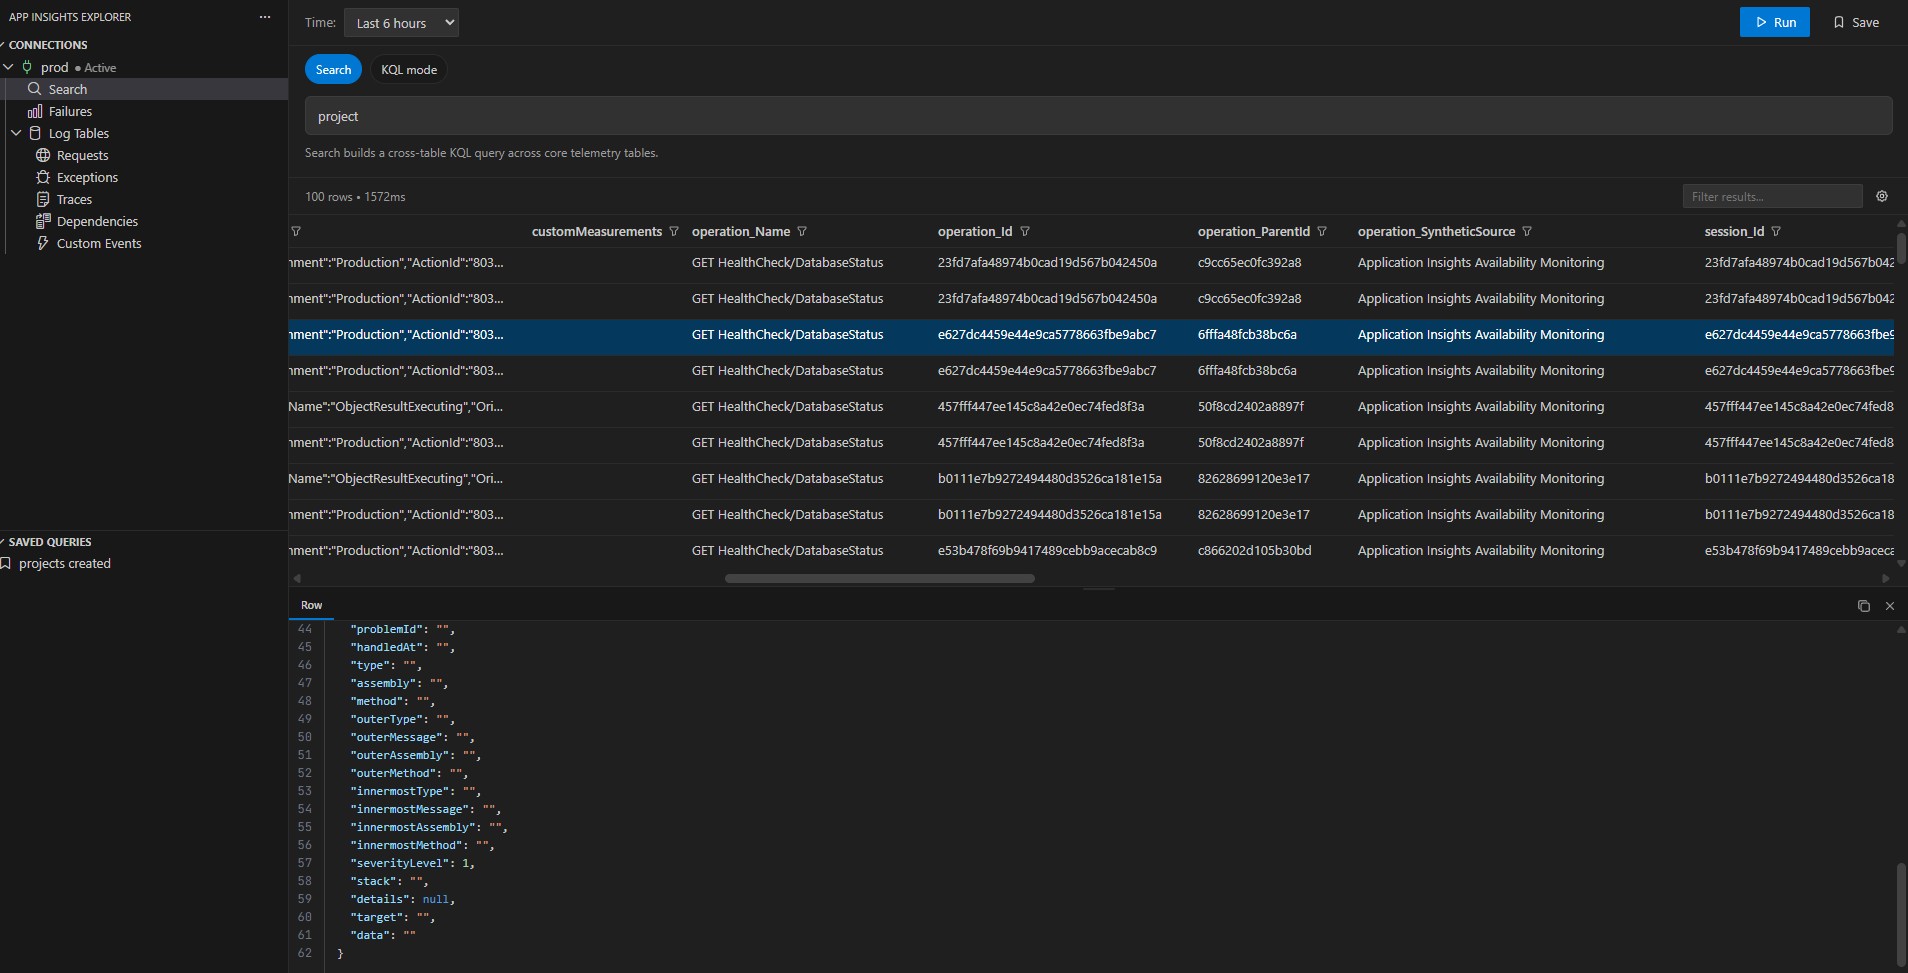Filter the operation_Id column
Screen dimensions: 1908x973
tap(1025, 231)
